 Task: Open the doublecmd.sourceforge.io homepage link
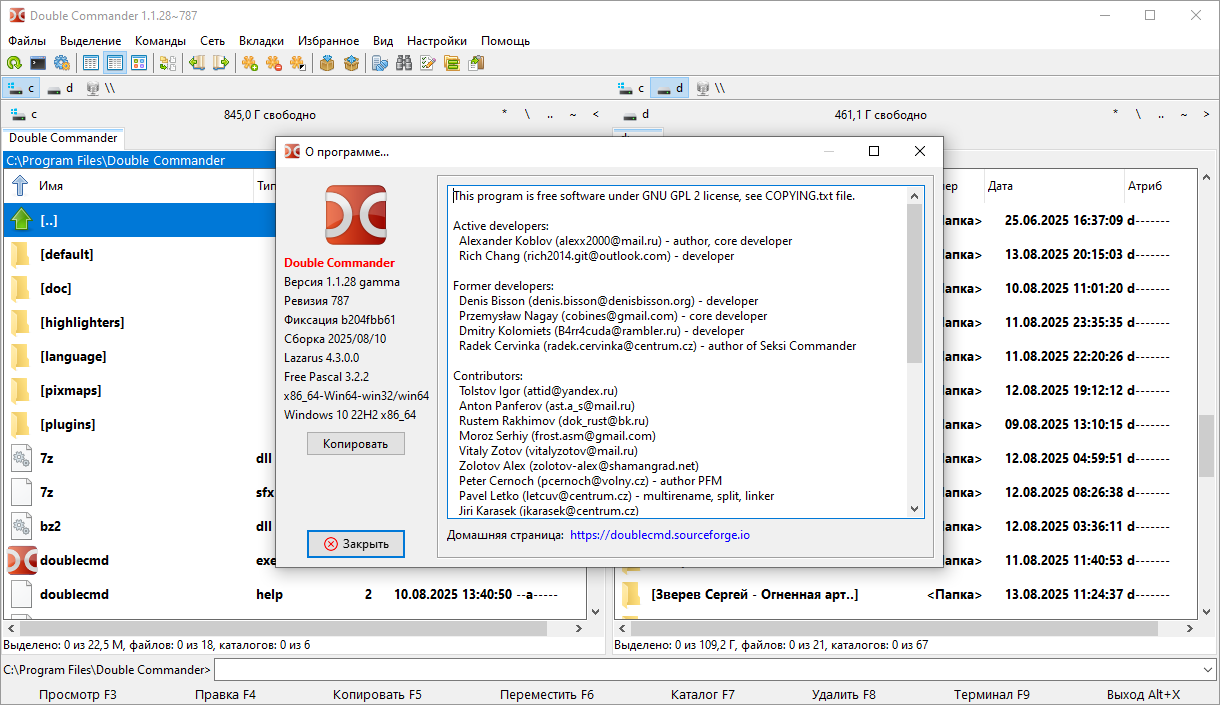pyautogui.click(x=660, y=535)
